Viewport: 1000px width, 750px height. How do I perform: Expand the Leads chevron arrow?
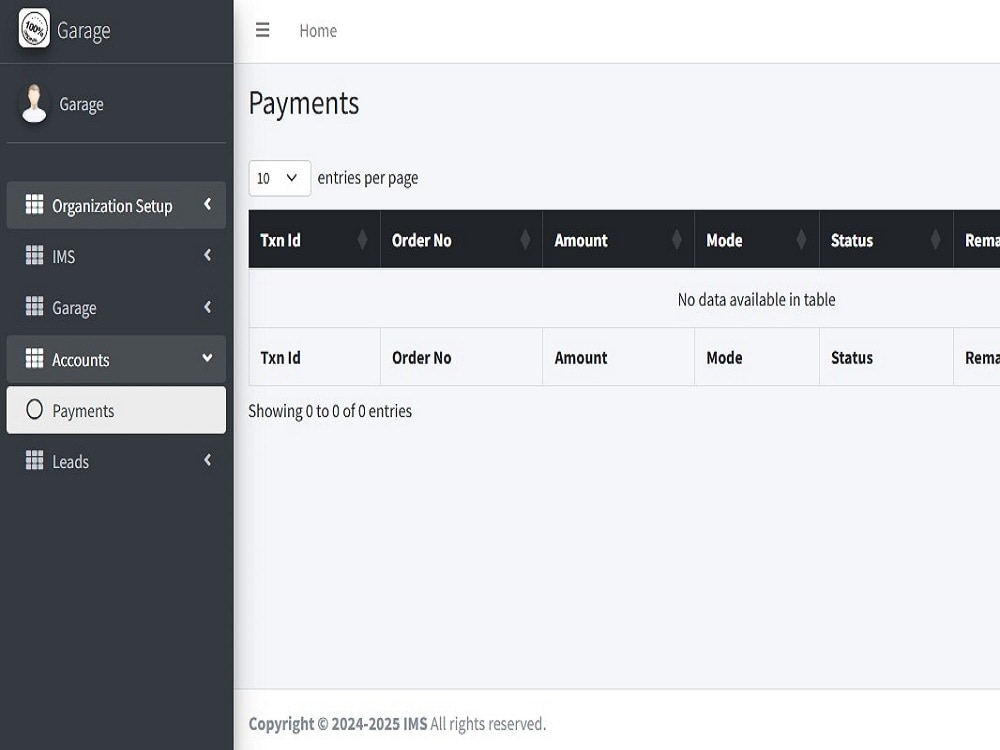(x=207, y=460)
